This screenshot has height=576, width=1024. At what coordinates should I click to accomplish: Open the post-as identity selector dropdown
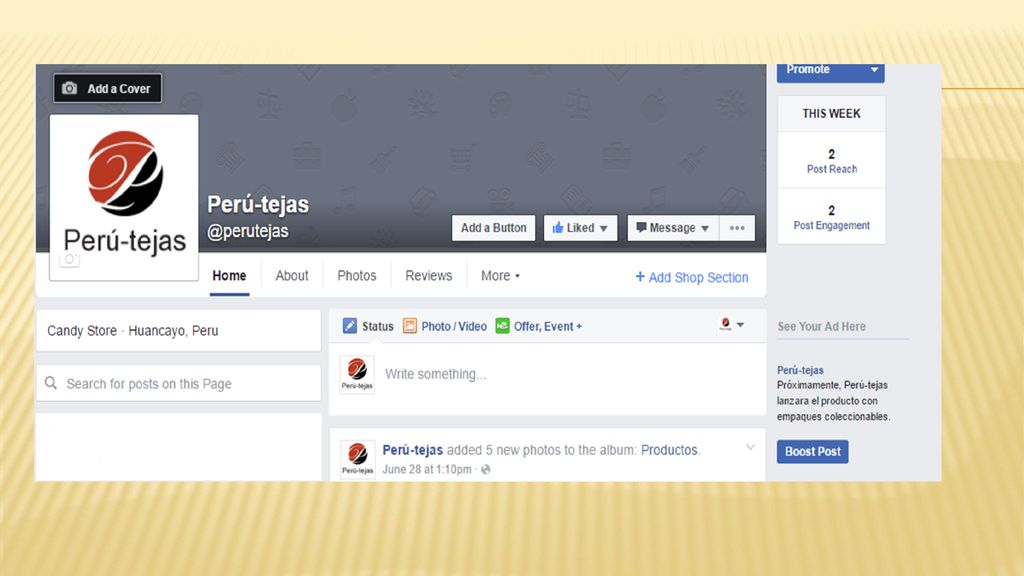pyautogui.click(x=731, y=324)
